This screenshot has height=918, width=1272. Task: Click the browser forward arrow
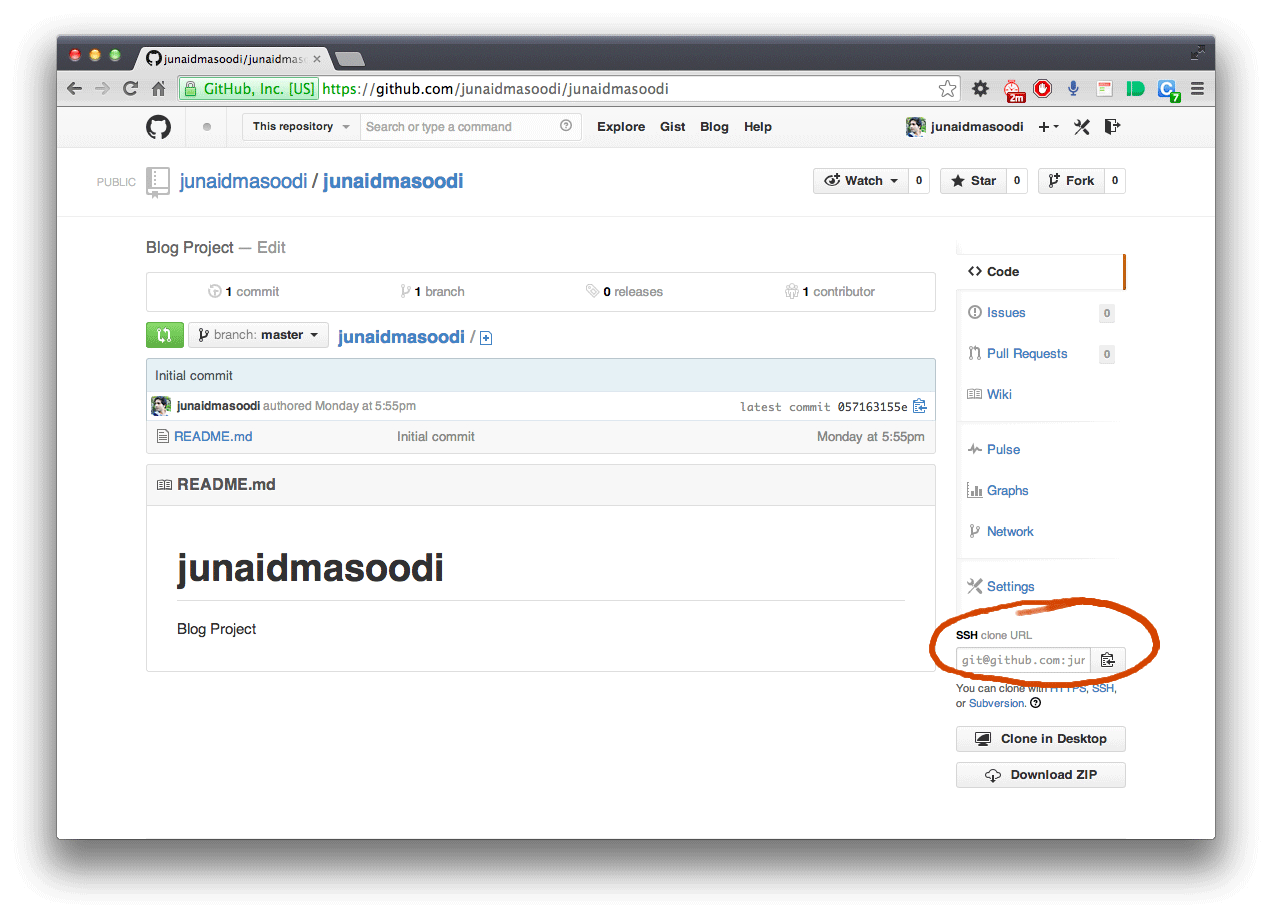102,89
